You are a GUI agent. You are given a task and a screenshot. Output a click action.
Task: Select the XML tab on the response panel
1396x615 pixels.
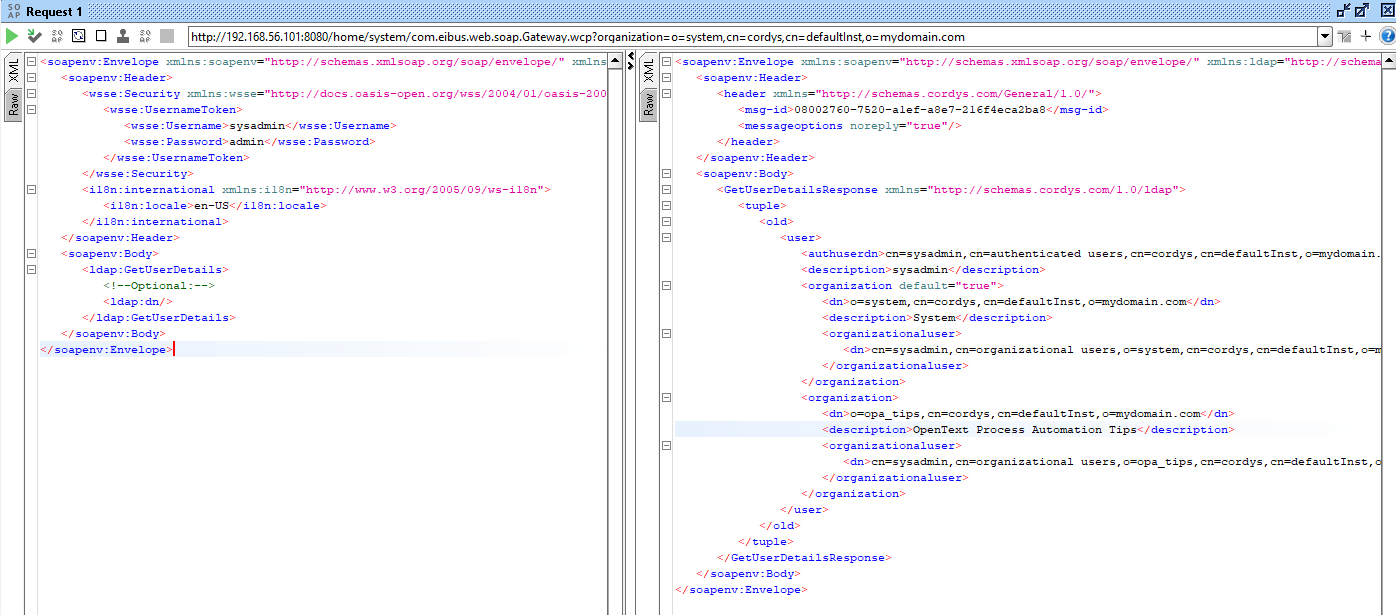coord(648,72)
